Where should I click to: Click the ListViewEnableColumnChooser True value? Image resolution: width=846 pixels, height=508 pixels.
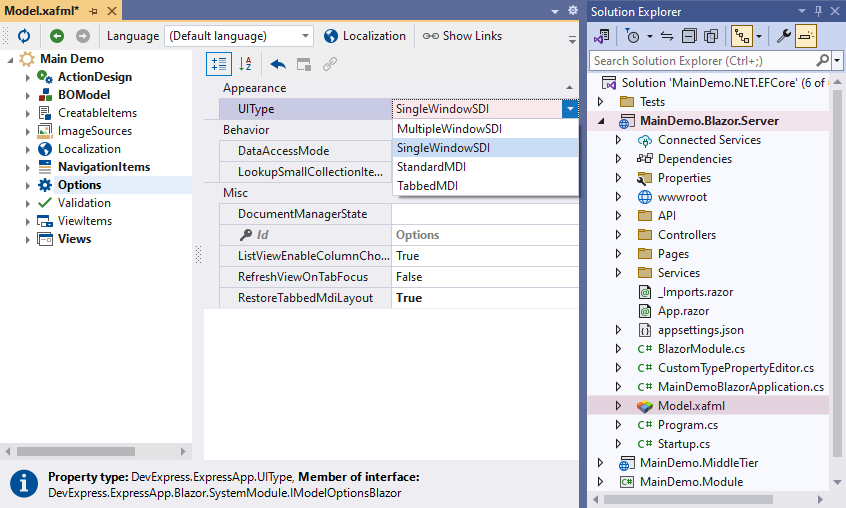coord(485,256)
